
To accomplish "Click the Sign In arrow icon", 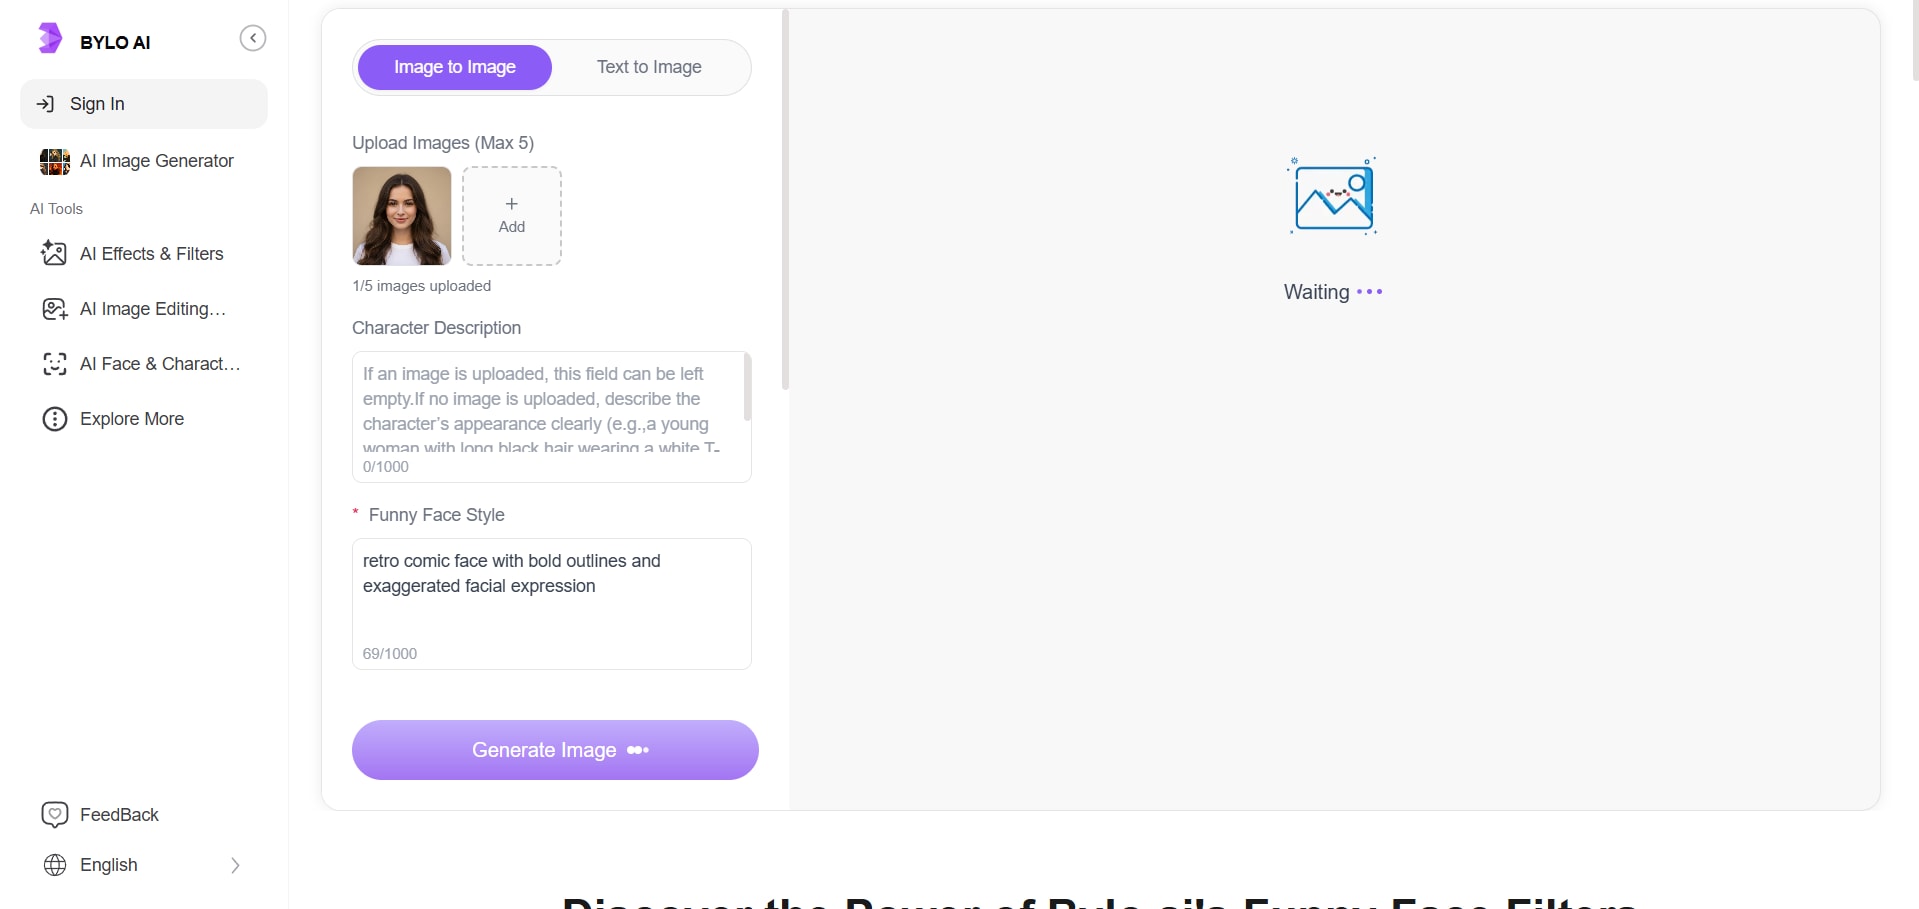I will pyautogui.click(x=45, y=104).
